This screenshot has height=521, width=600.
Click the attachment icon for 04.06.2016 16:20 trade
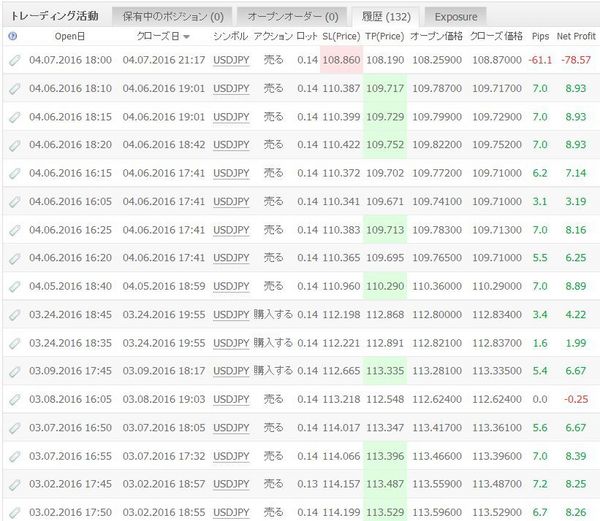tap(15, 259)
